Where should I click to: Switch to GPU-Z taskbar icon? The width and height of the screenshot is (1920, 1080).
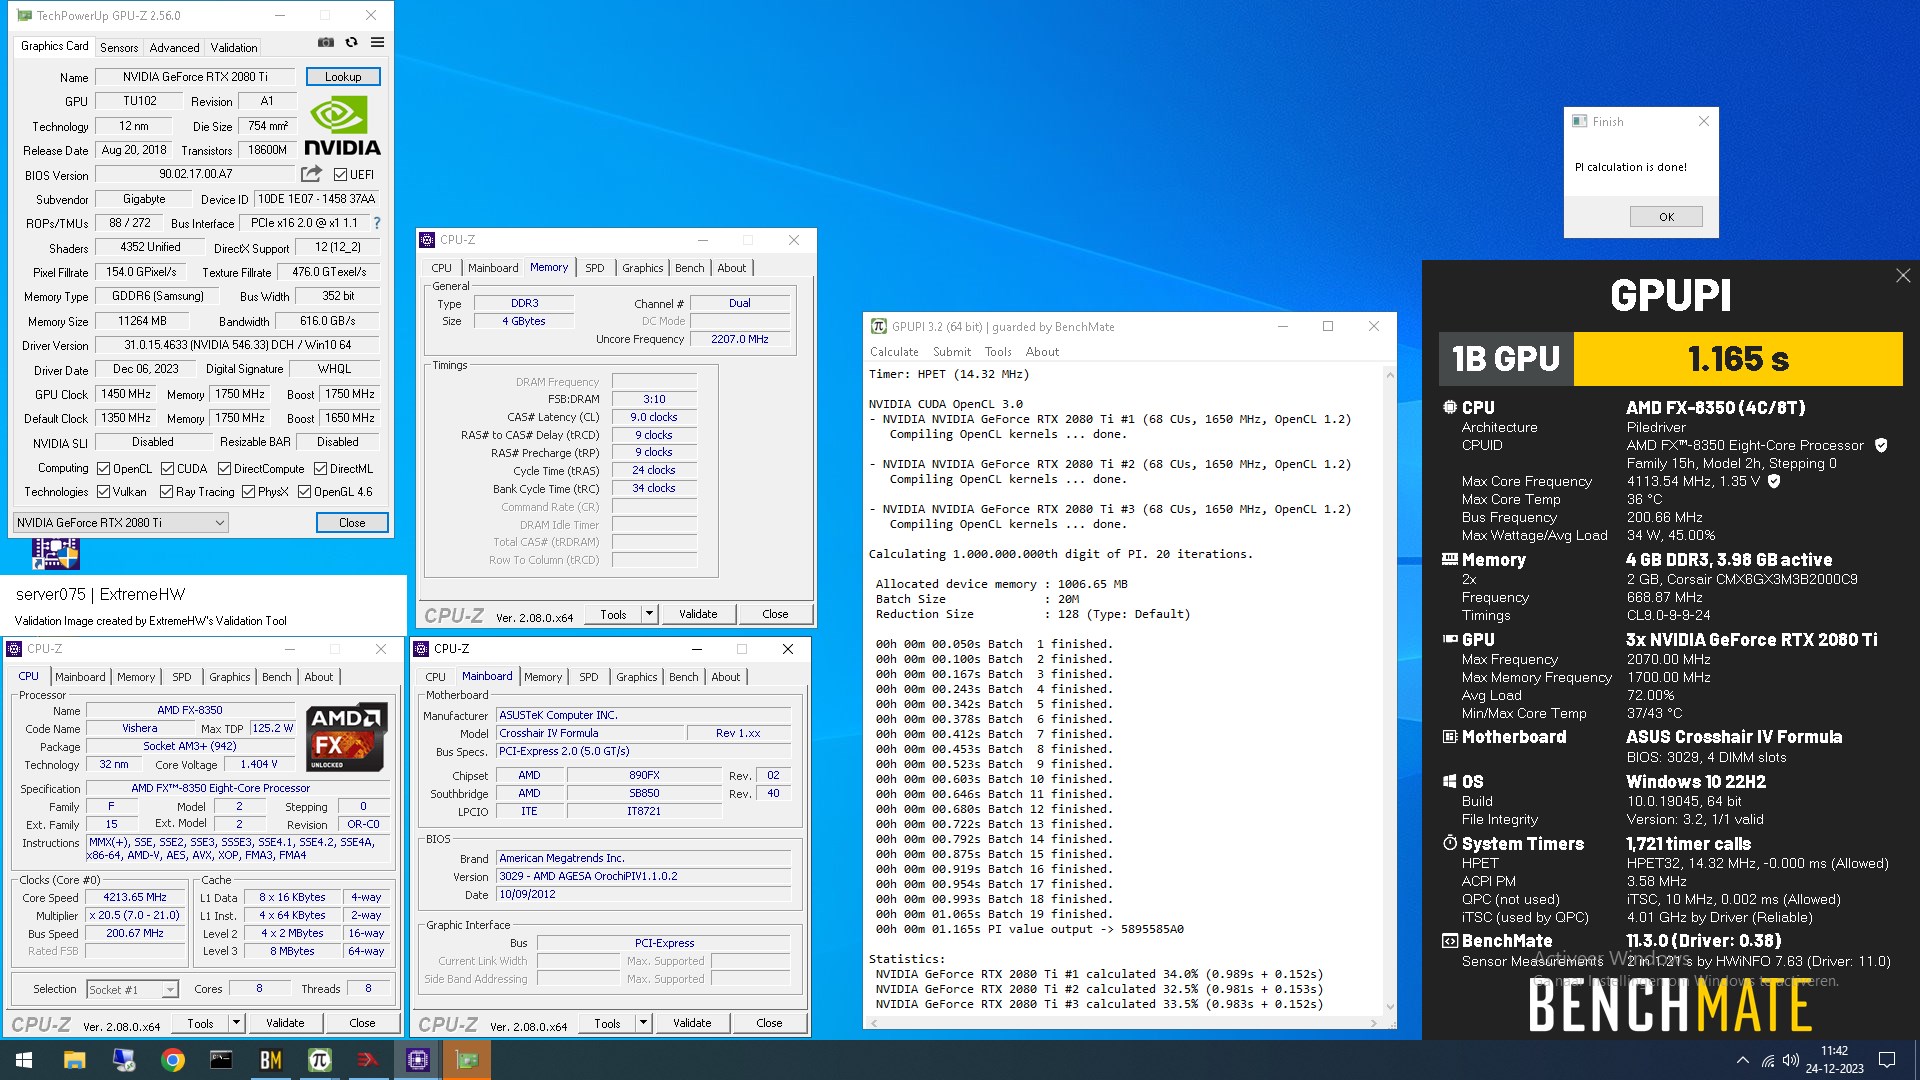point(467,1060)
